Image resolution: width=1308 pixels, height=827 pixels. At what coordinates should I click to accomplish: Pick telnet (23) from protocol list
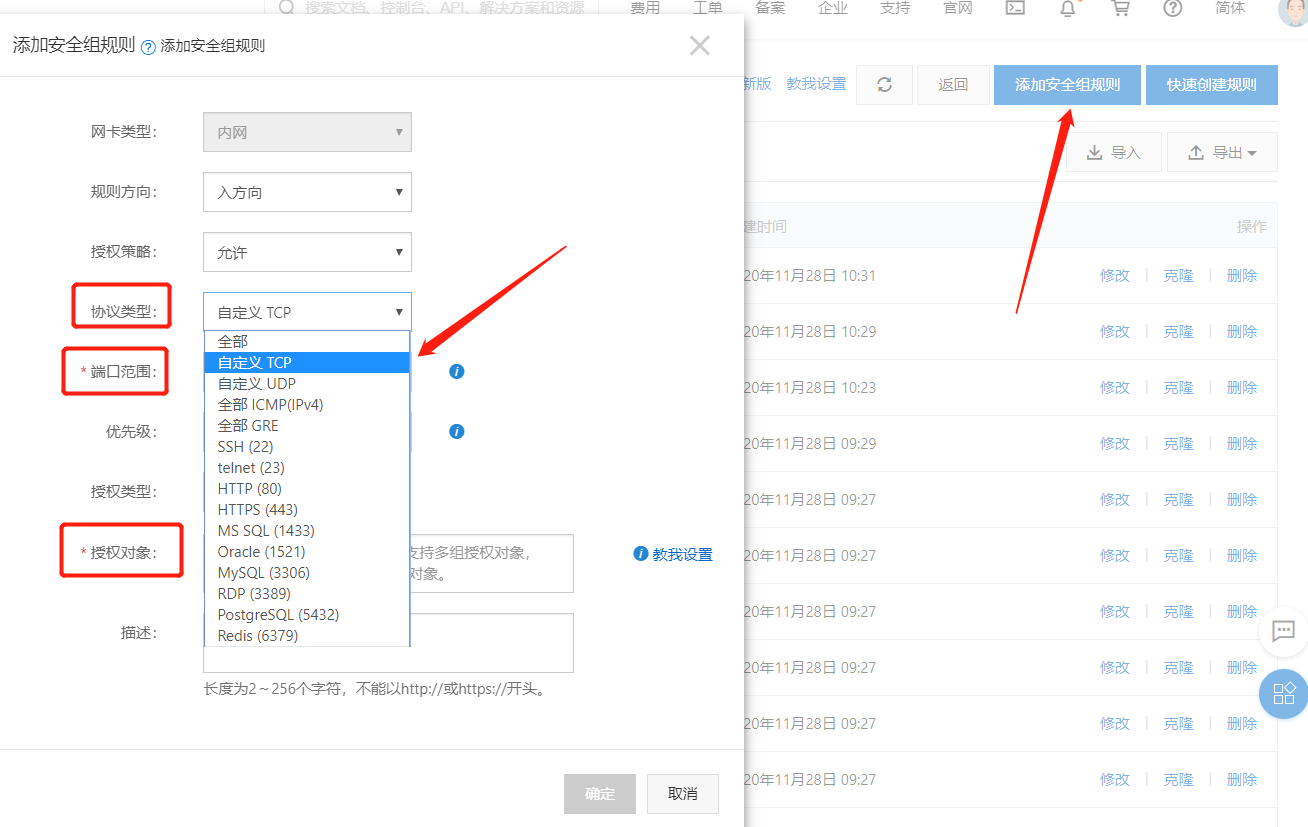[x=307, y=467]
